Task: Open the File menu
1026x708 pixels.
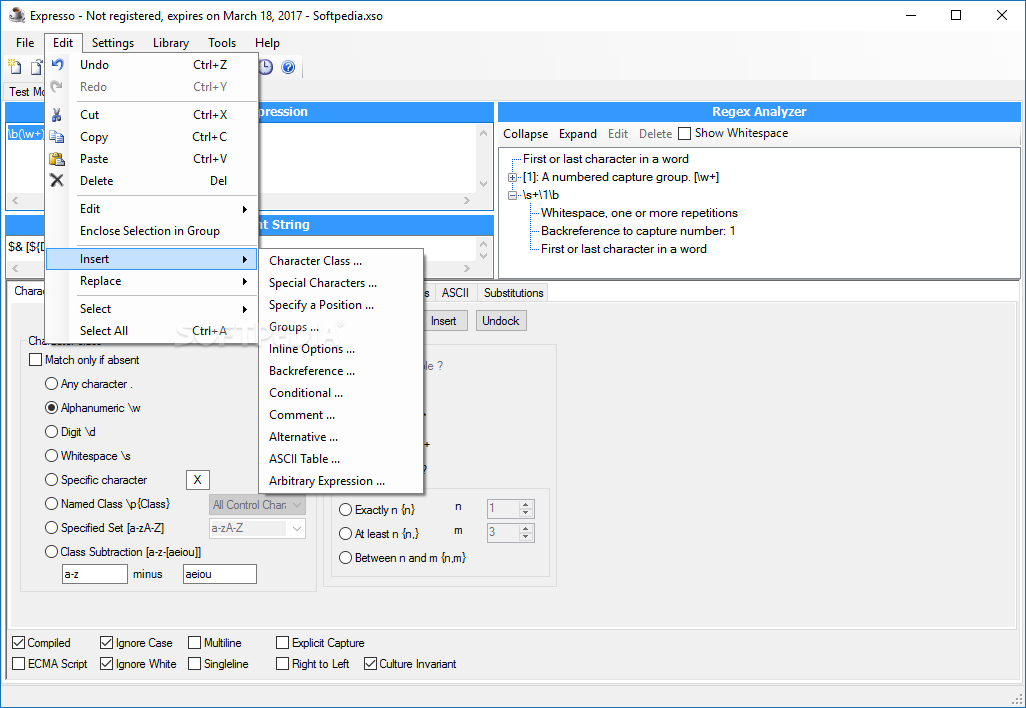Action: (x=25, y=43)
